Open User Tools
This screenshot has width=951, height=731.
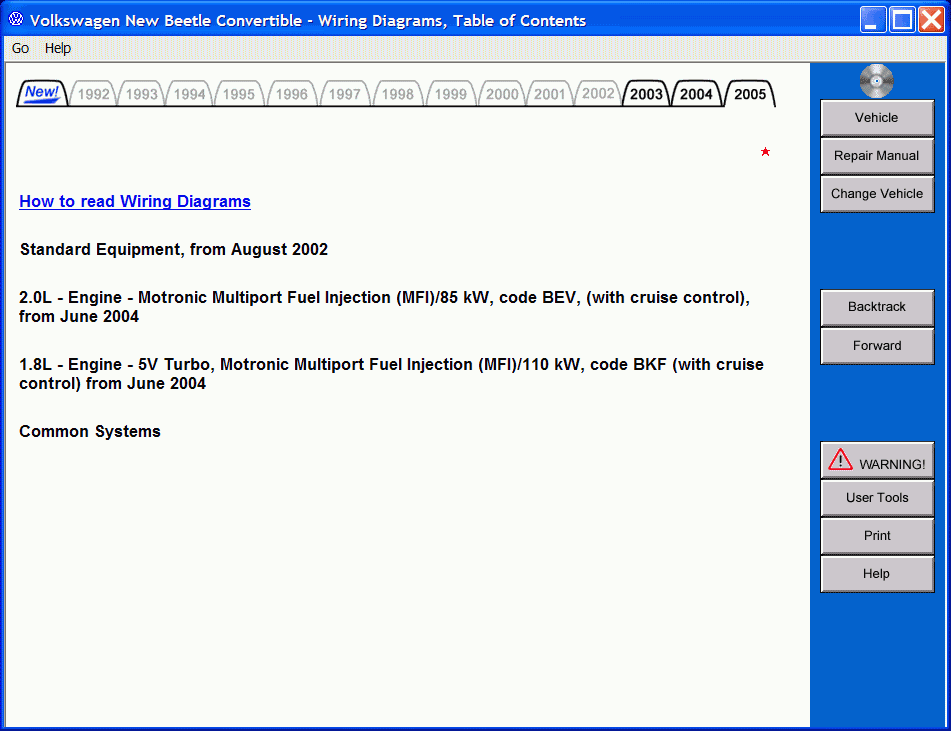pos(877,498)
